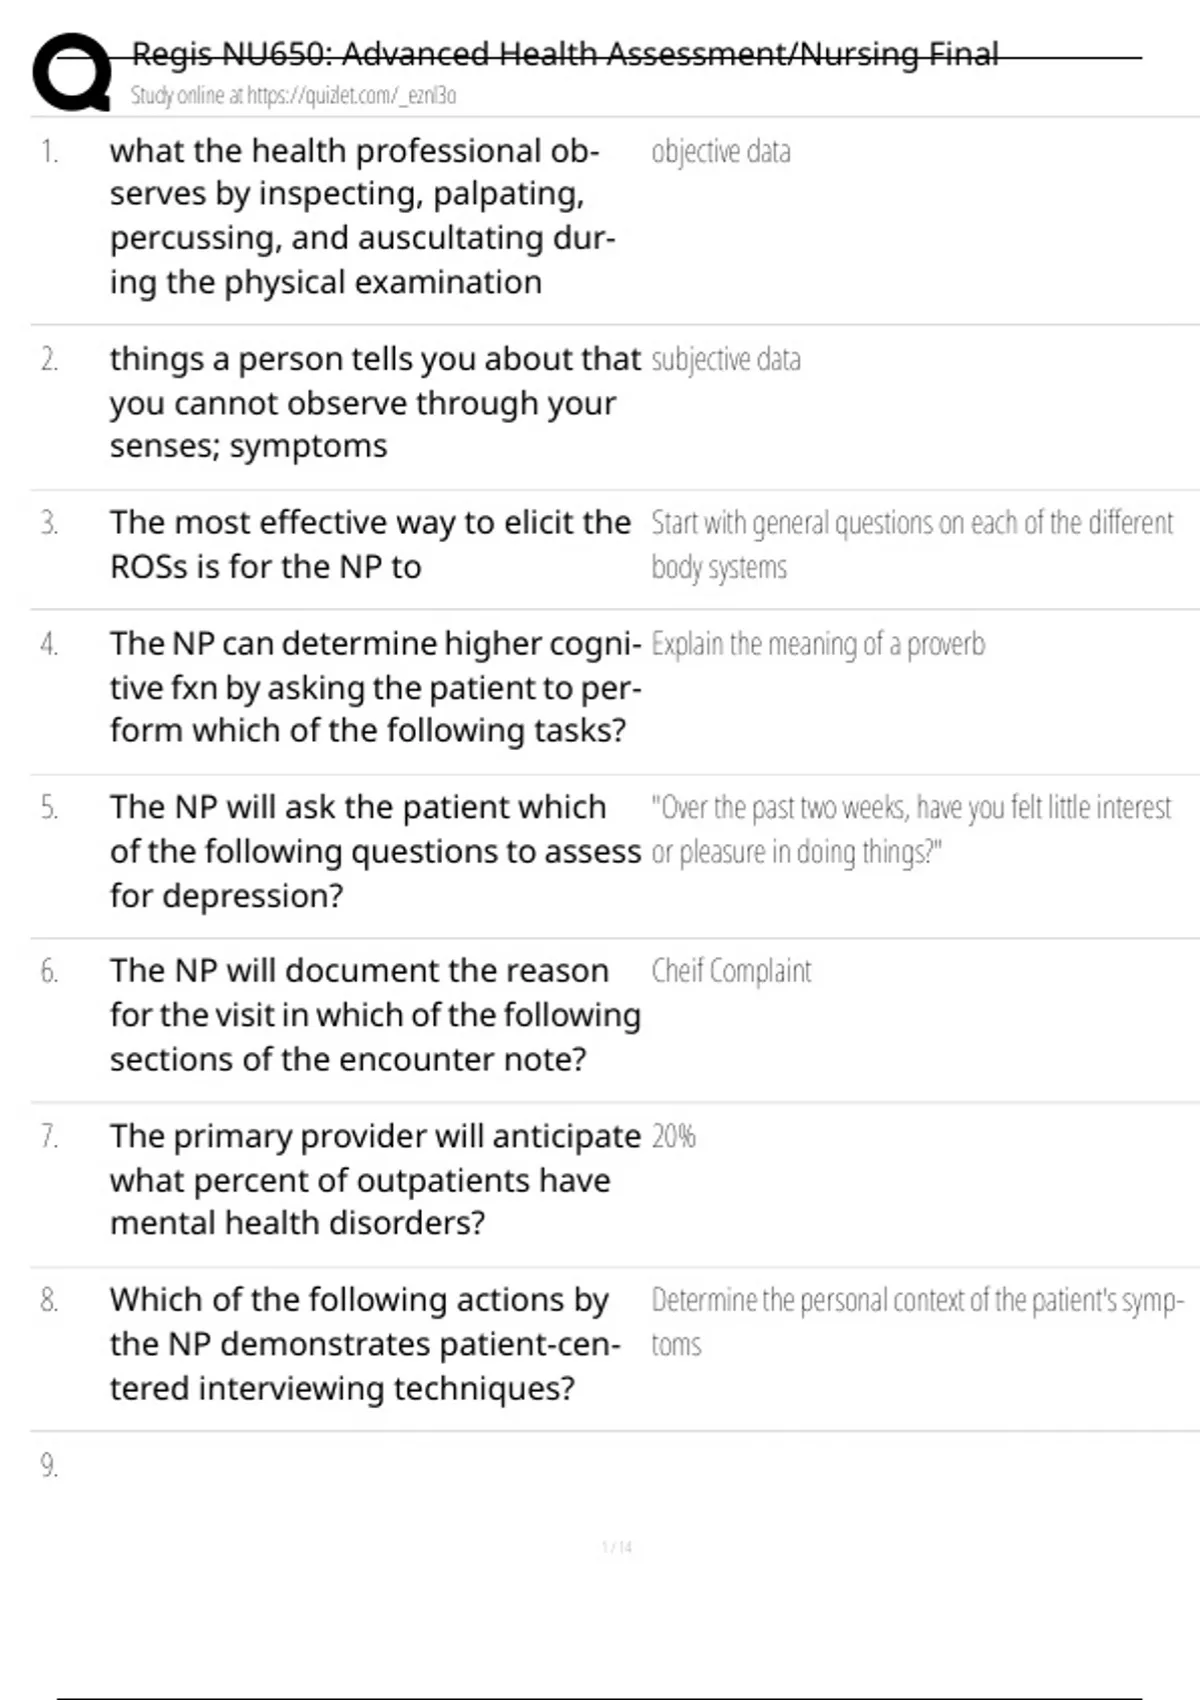Image resolution: width=1200 pixels, height=1700 pixels.
Task: Click the reason for the visit question
Action: coord(375,1014)
